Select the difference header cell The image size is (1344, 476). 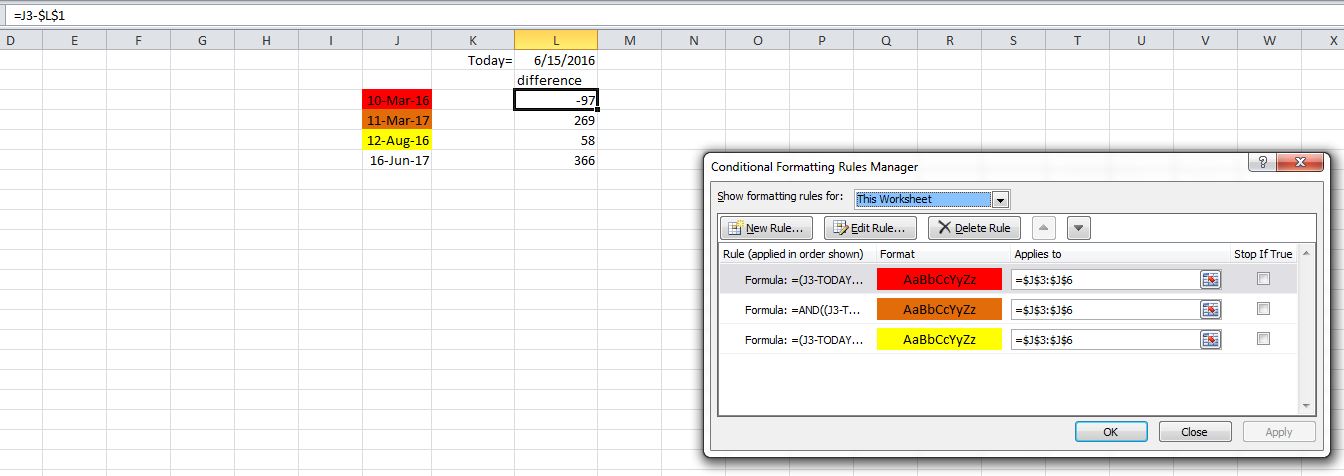click(556, 80)
